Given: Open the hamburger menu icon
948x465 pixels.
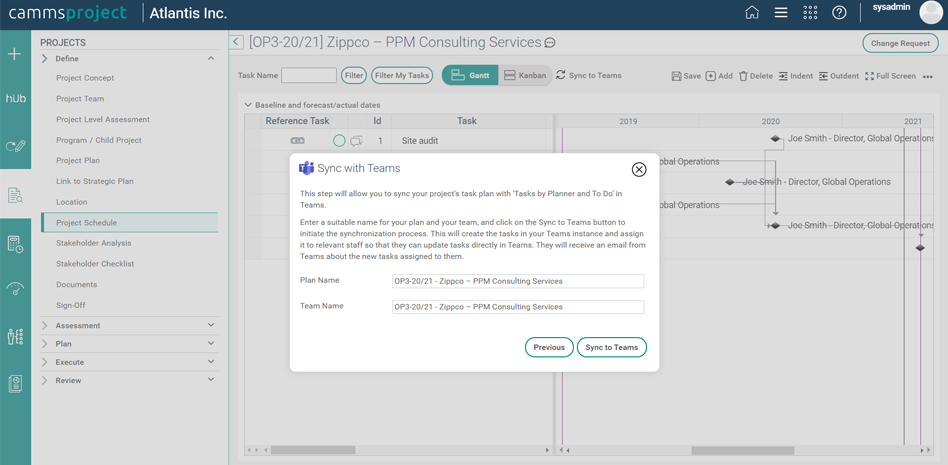Looking at the screenshot, I should (x=781, y=13).
